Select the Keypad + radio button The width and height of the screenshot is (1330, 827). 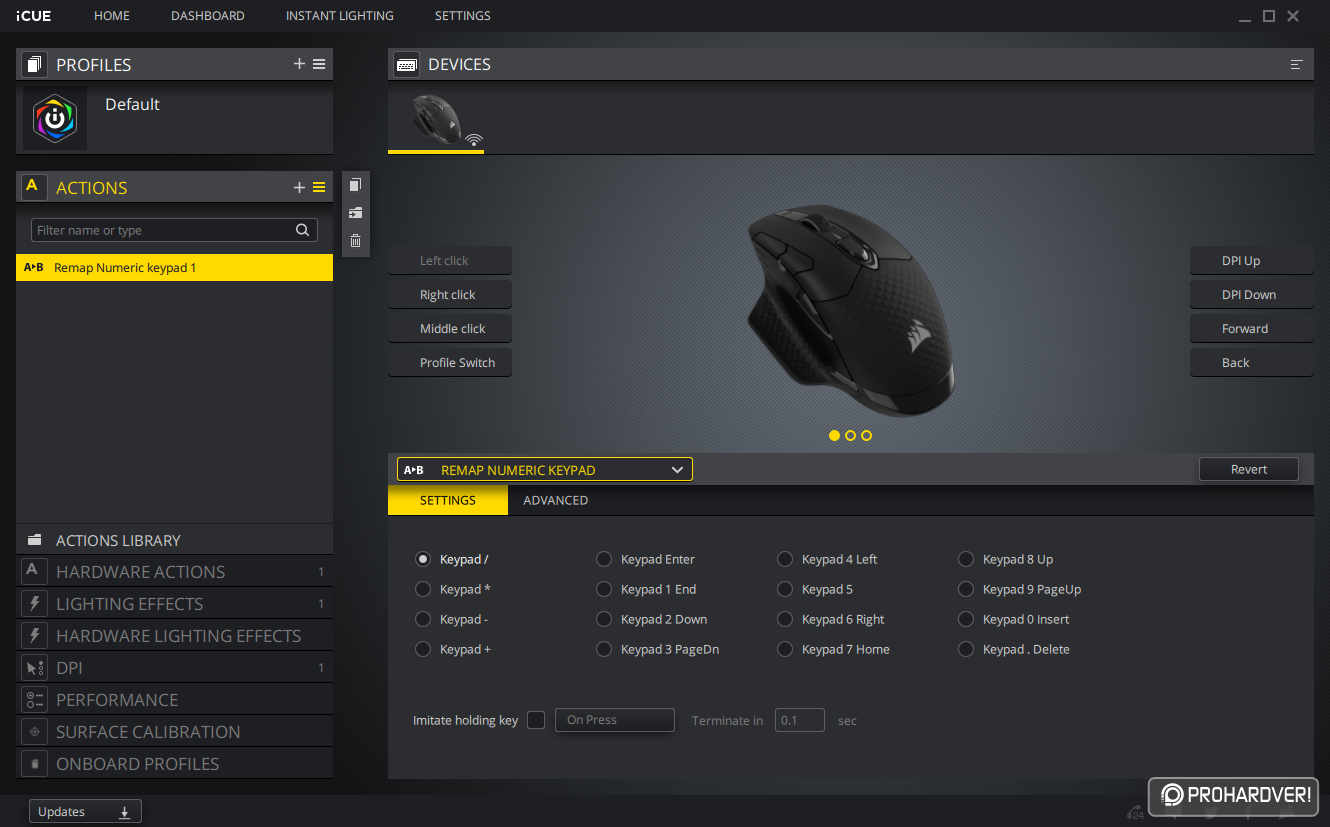tap(423, 649)
